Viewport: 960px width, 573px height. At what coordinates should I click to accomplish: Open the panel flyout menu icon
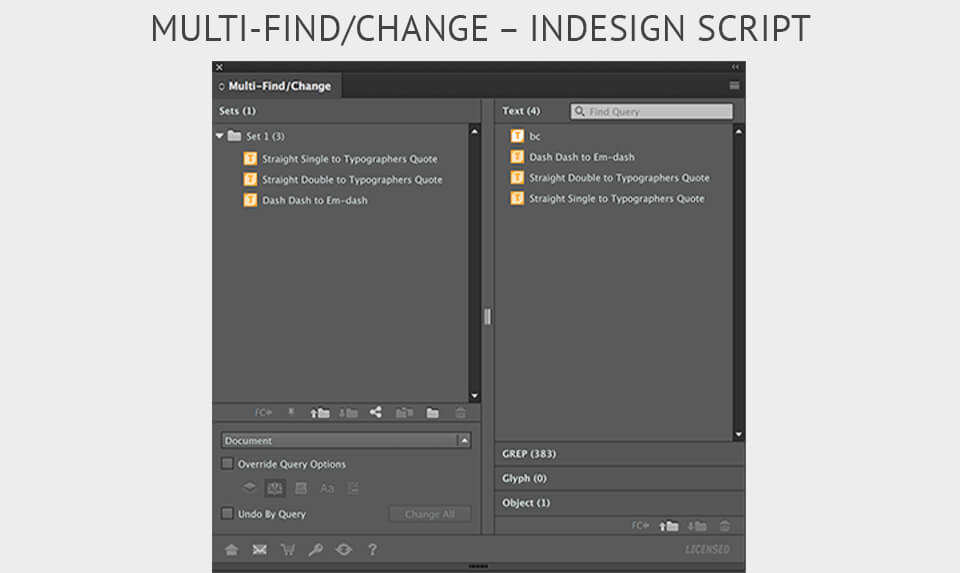tap(734, 86)
